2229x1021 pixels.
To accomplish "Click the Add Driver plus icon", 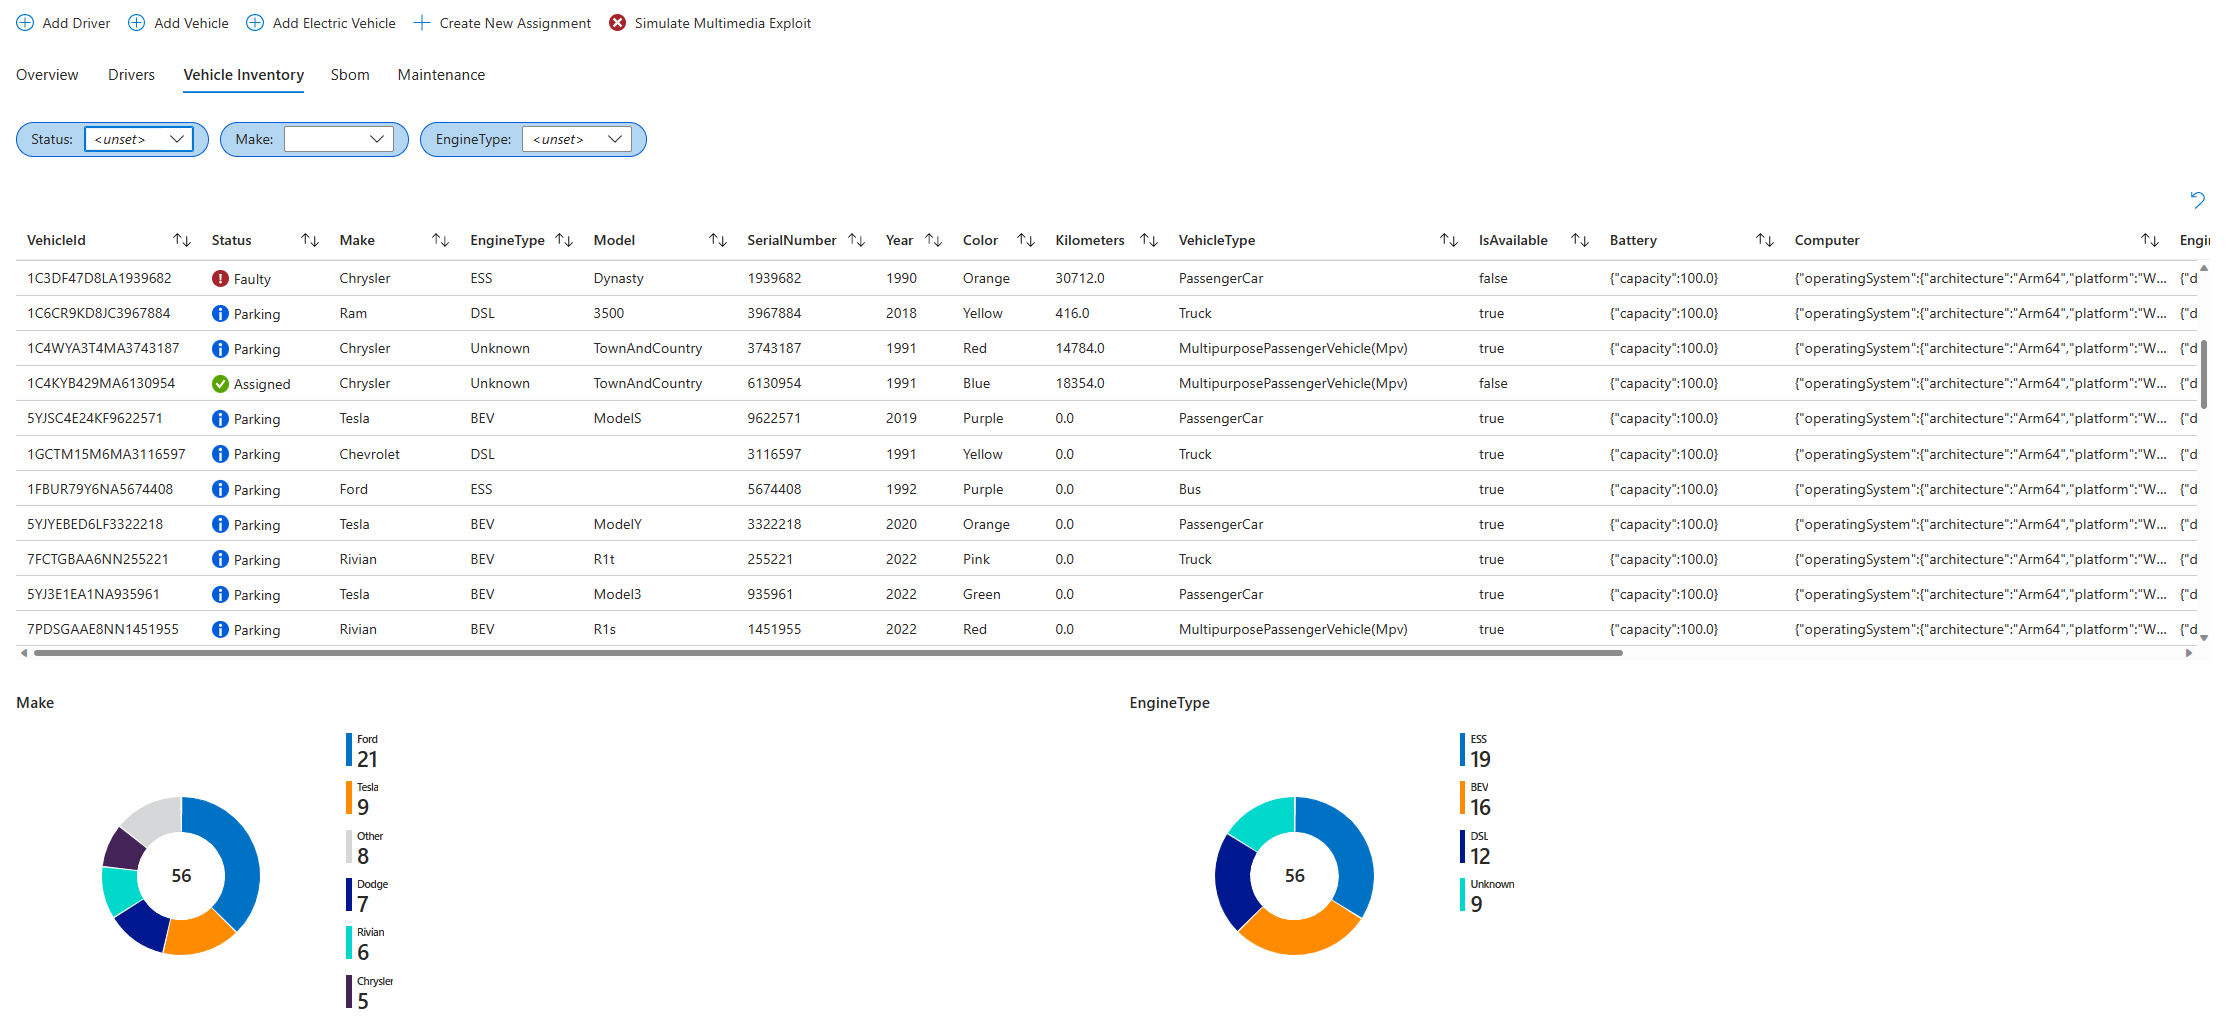I will 25,23.
